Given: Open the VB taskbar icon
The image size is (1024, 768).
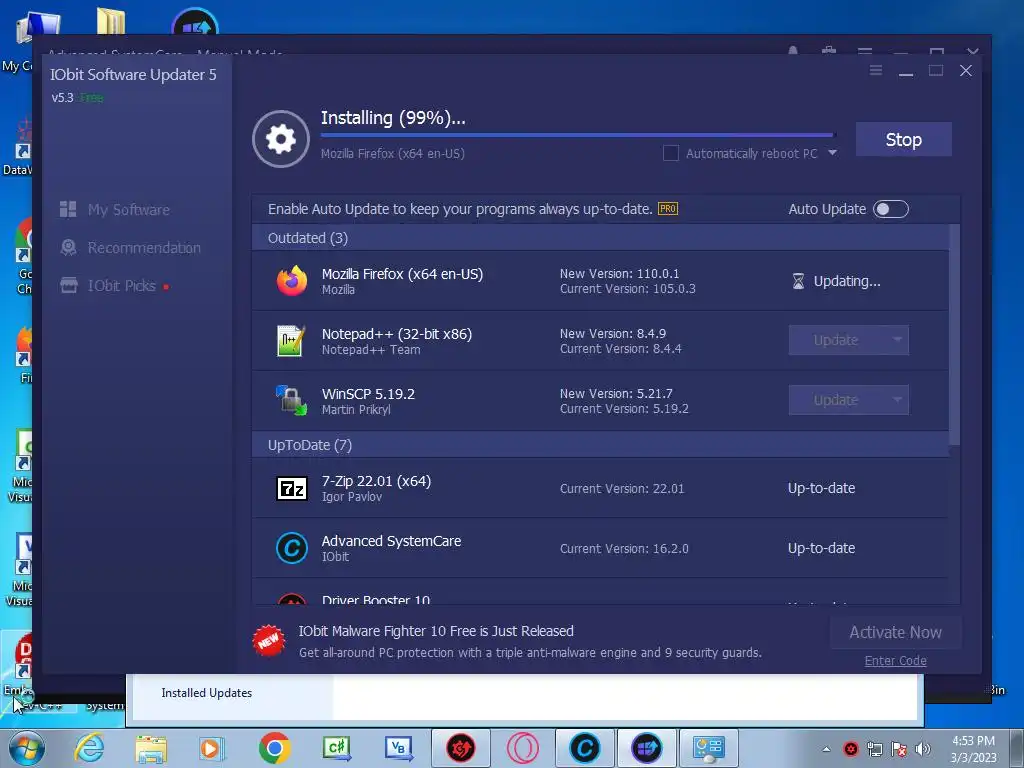Looking at the screenshot, I should click(x=398, y=748).
